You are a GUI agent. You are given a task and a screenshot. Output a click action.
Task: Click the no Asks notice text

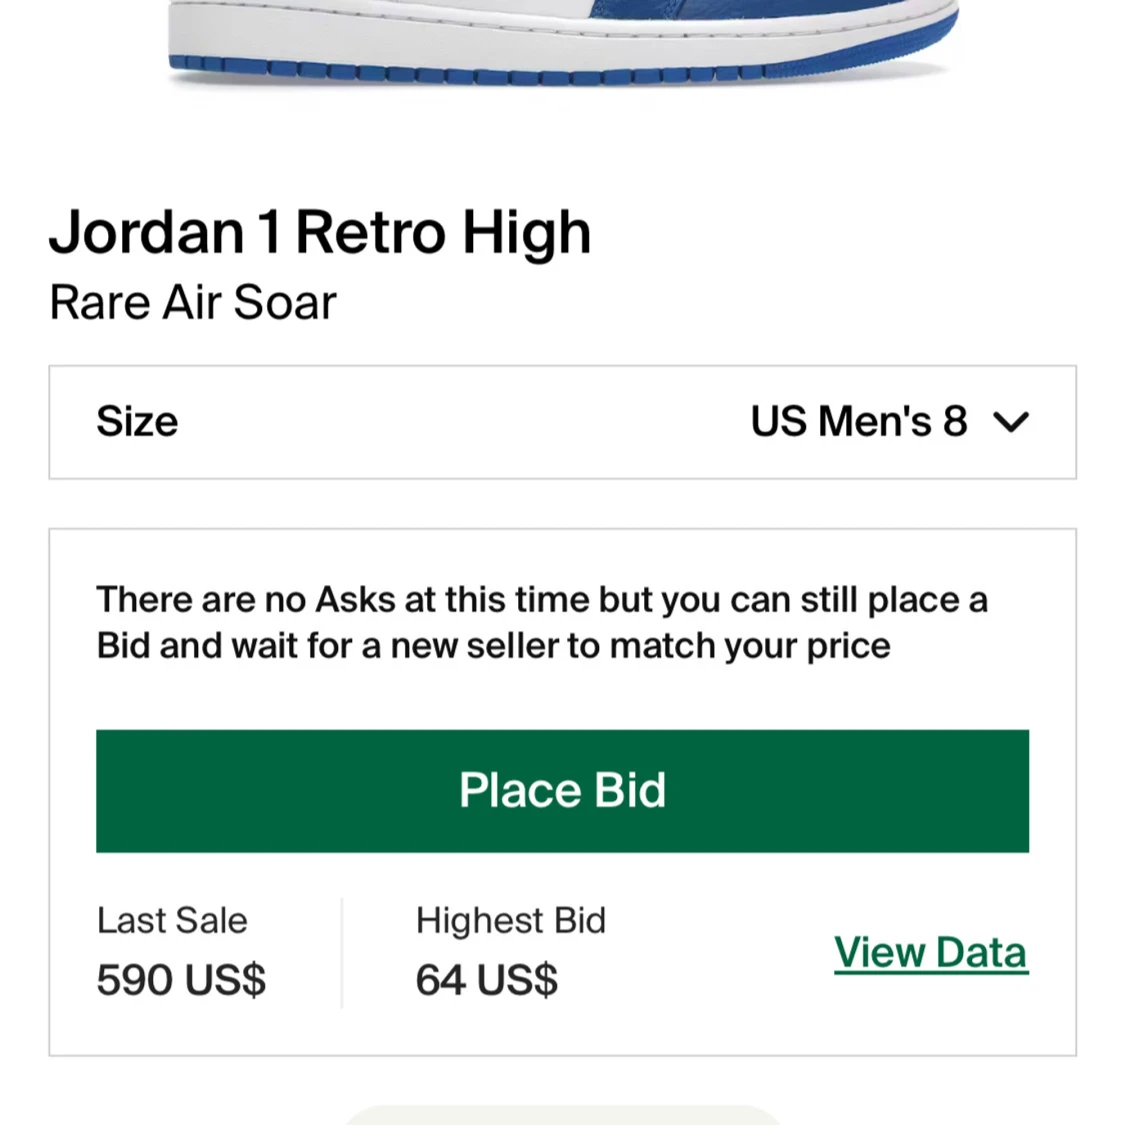pos(542,623)
